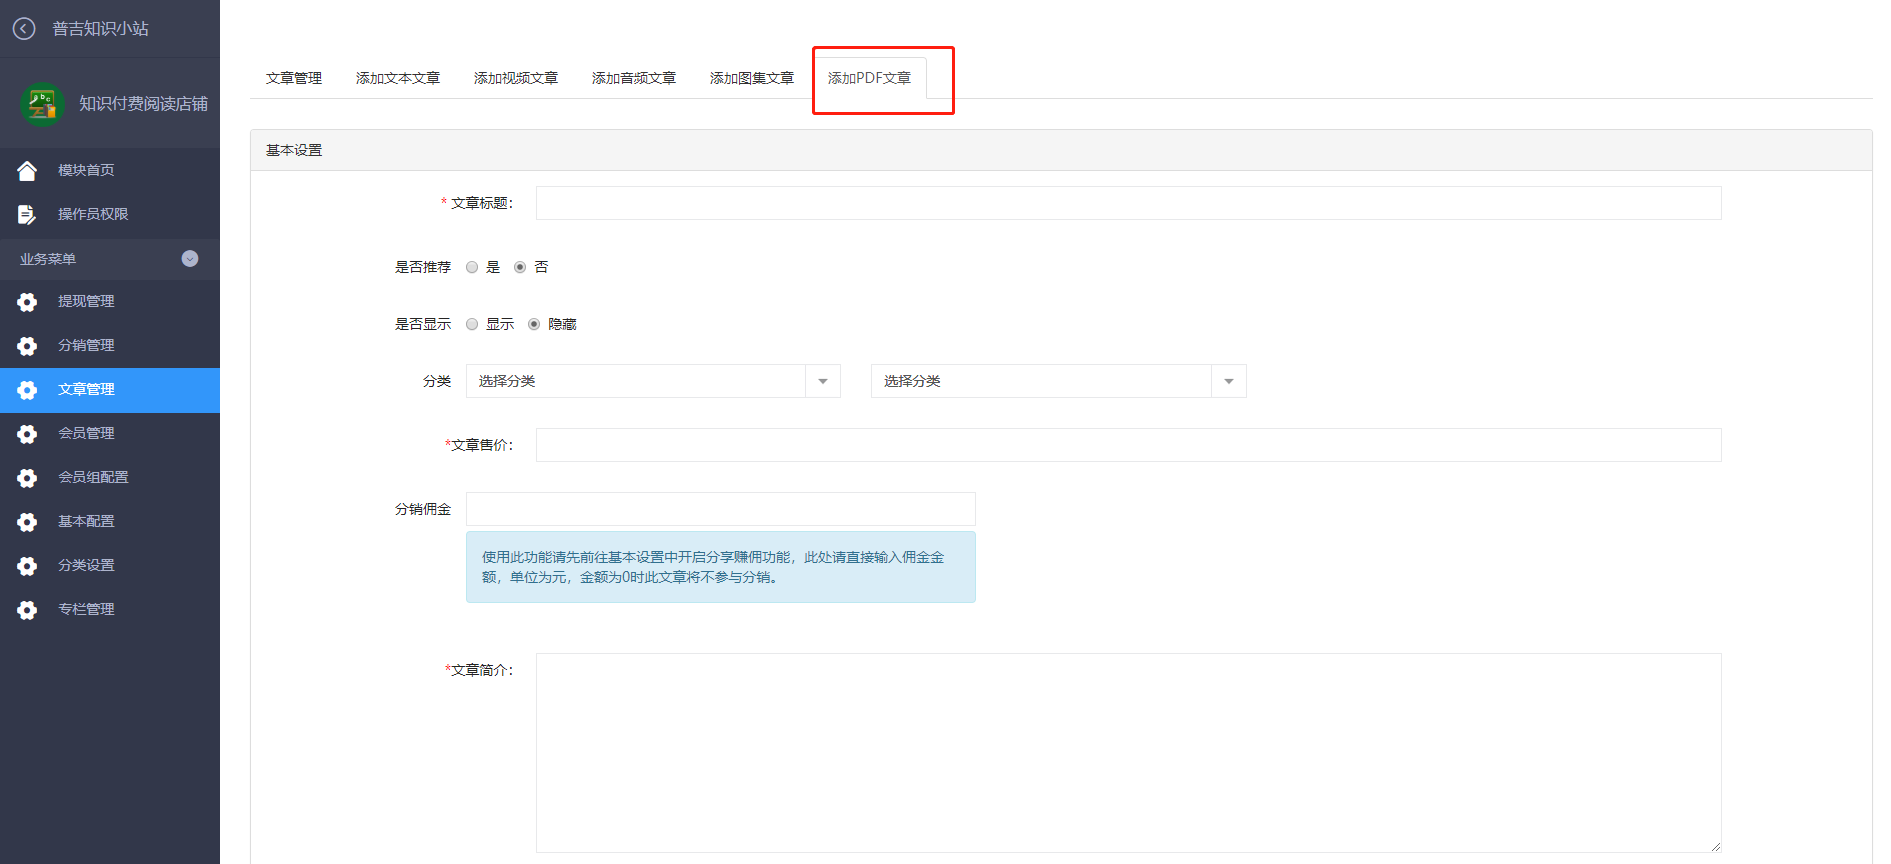Click the back arrow icon beside 普吉知识小站
This screenshot has height=864, width=1891.
pos(24,29)
